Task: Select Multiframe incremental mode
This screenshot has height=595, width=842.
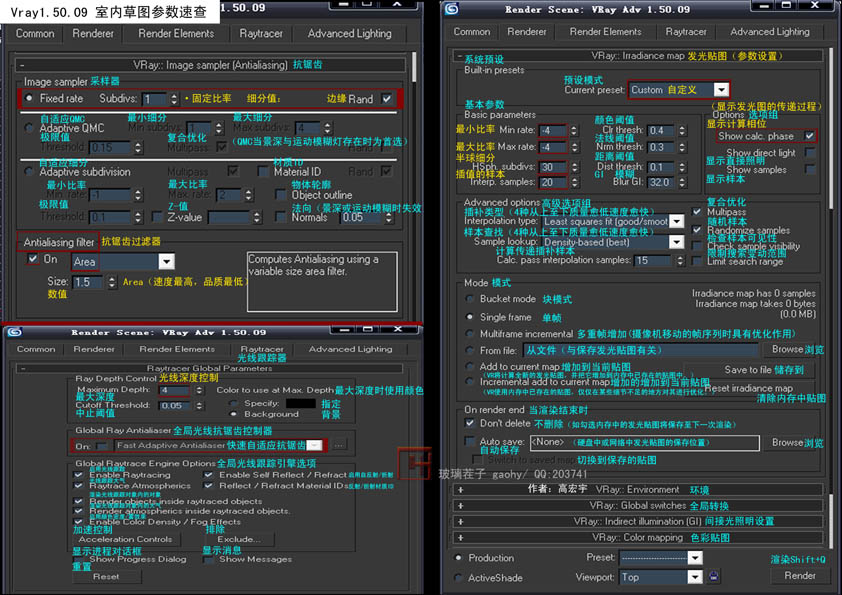Action: [x=470, y=333]
